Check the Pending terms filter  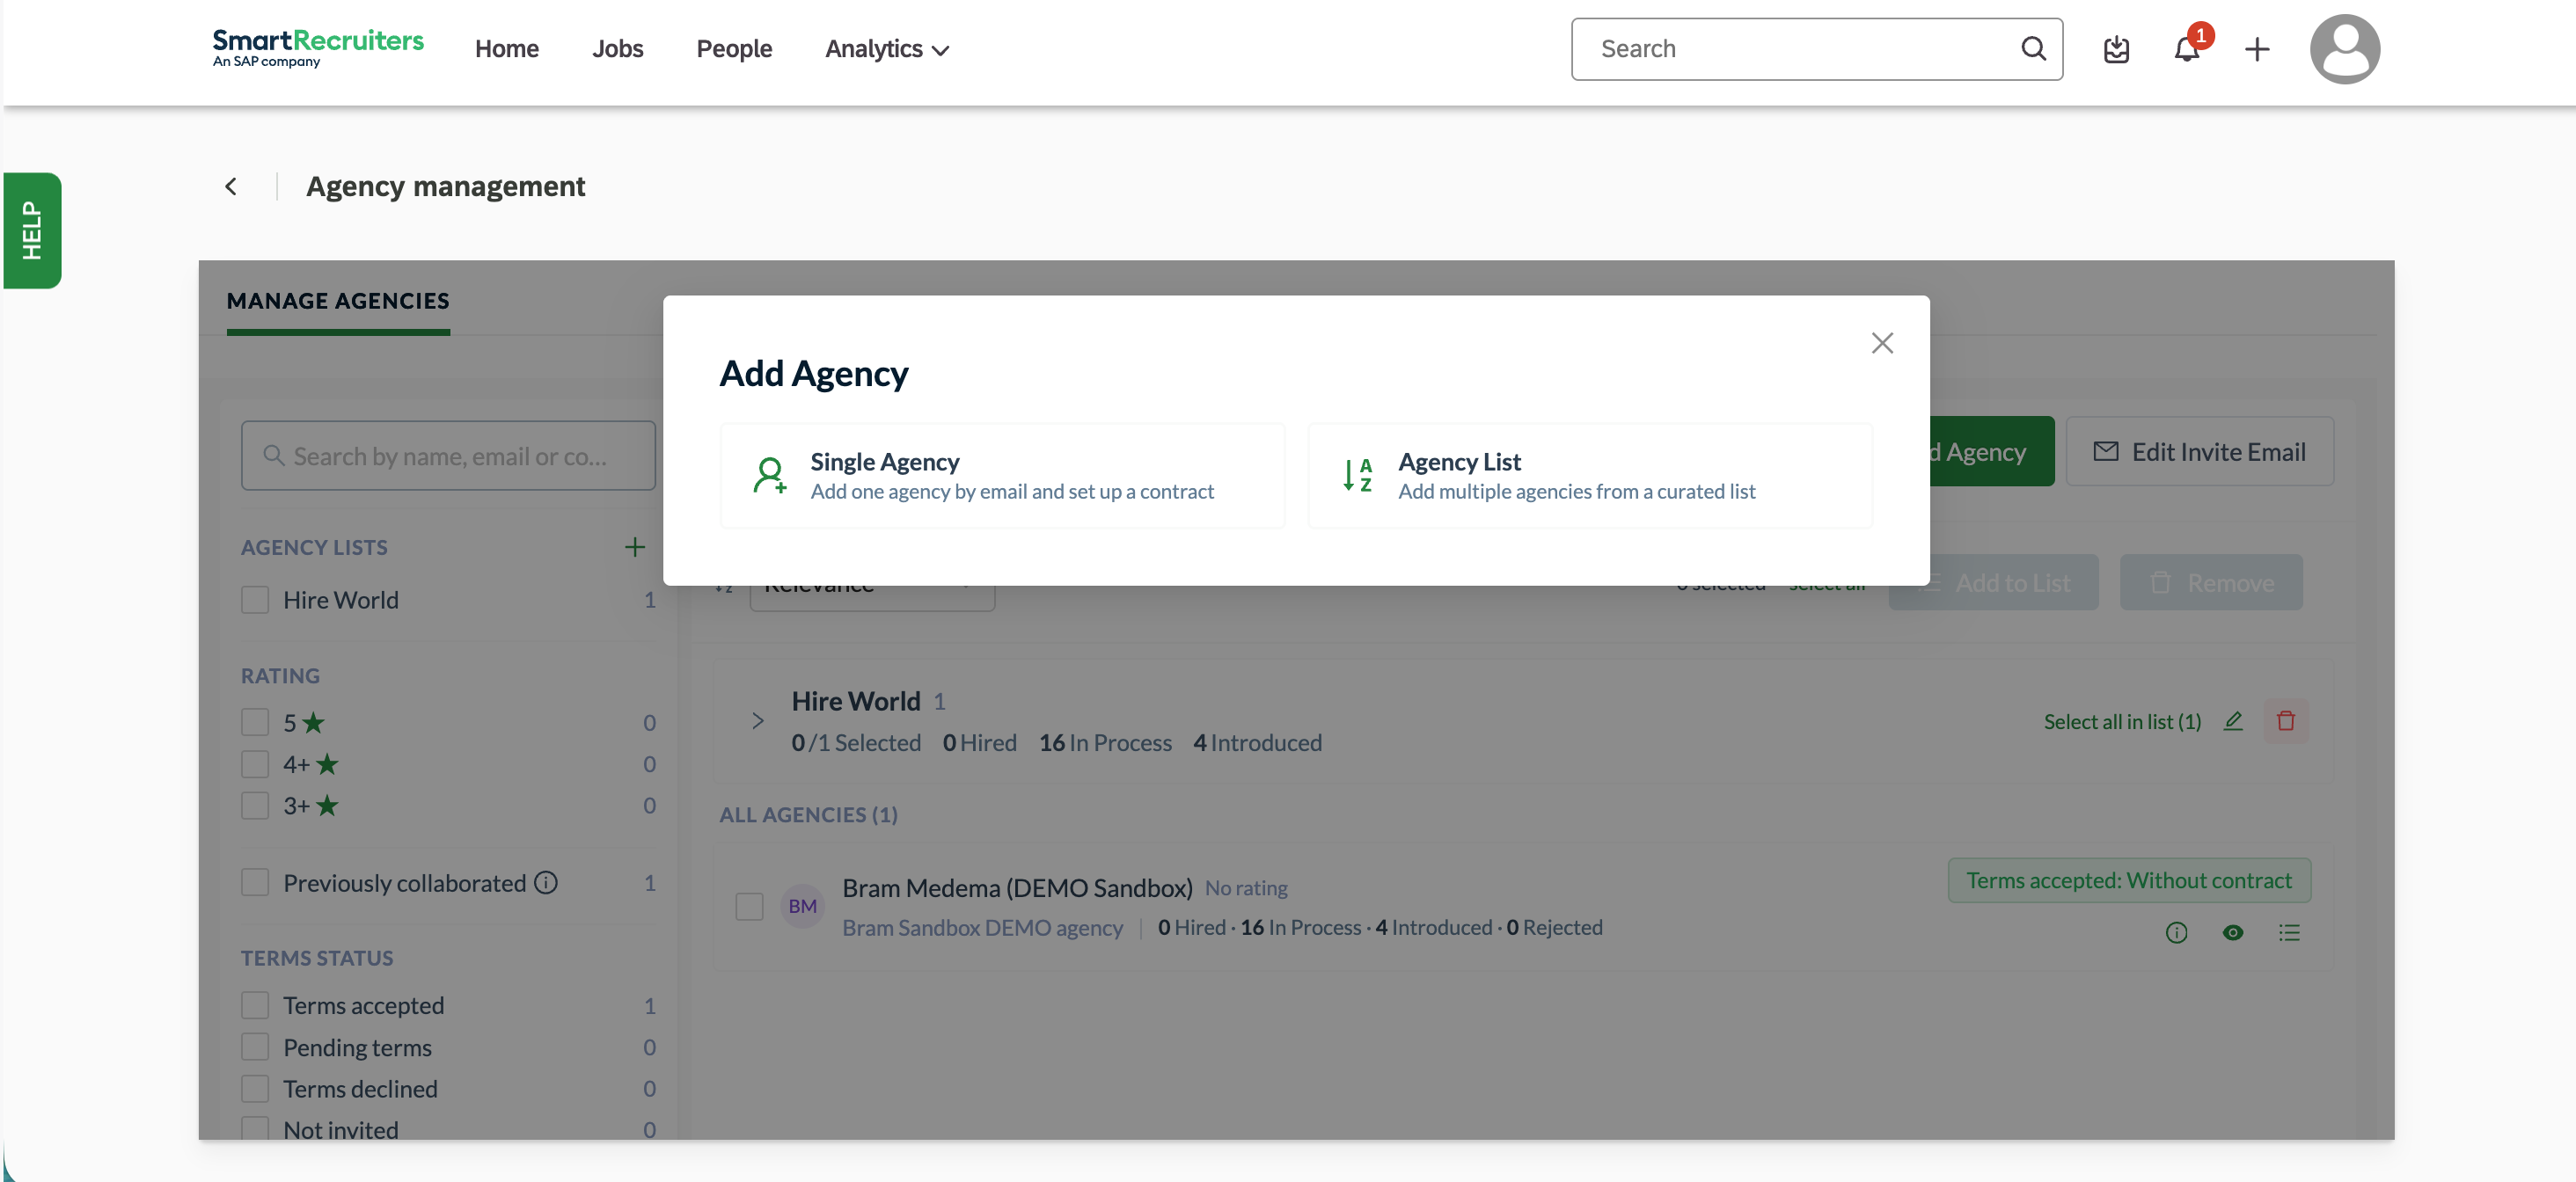(x=255, y=1047)
